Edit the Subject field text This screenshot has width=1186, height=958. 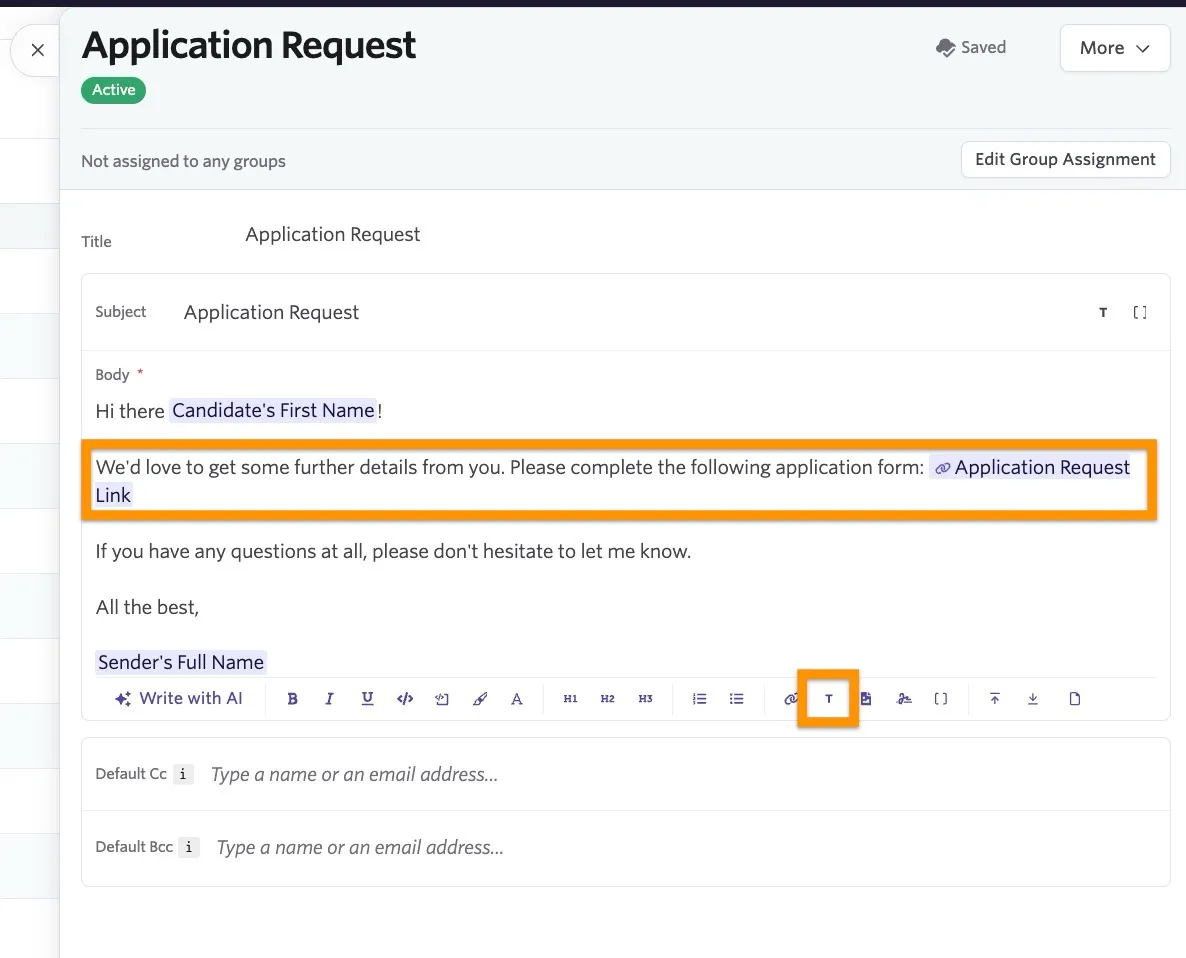click(272, 312)
